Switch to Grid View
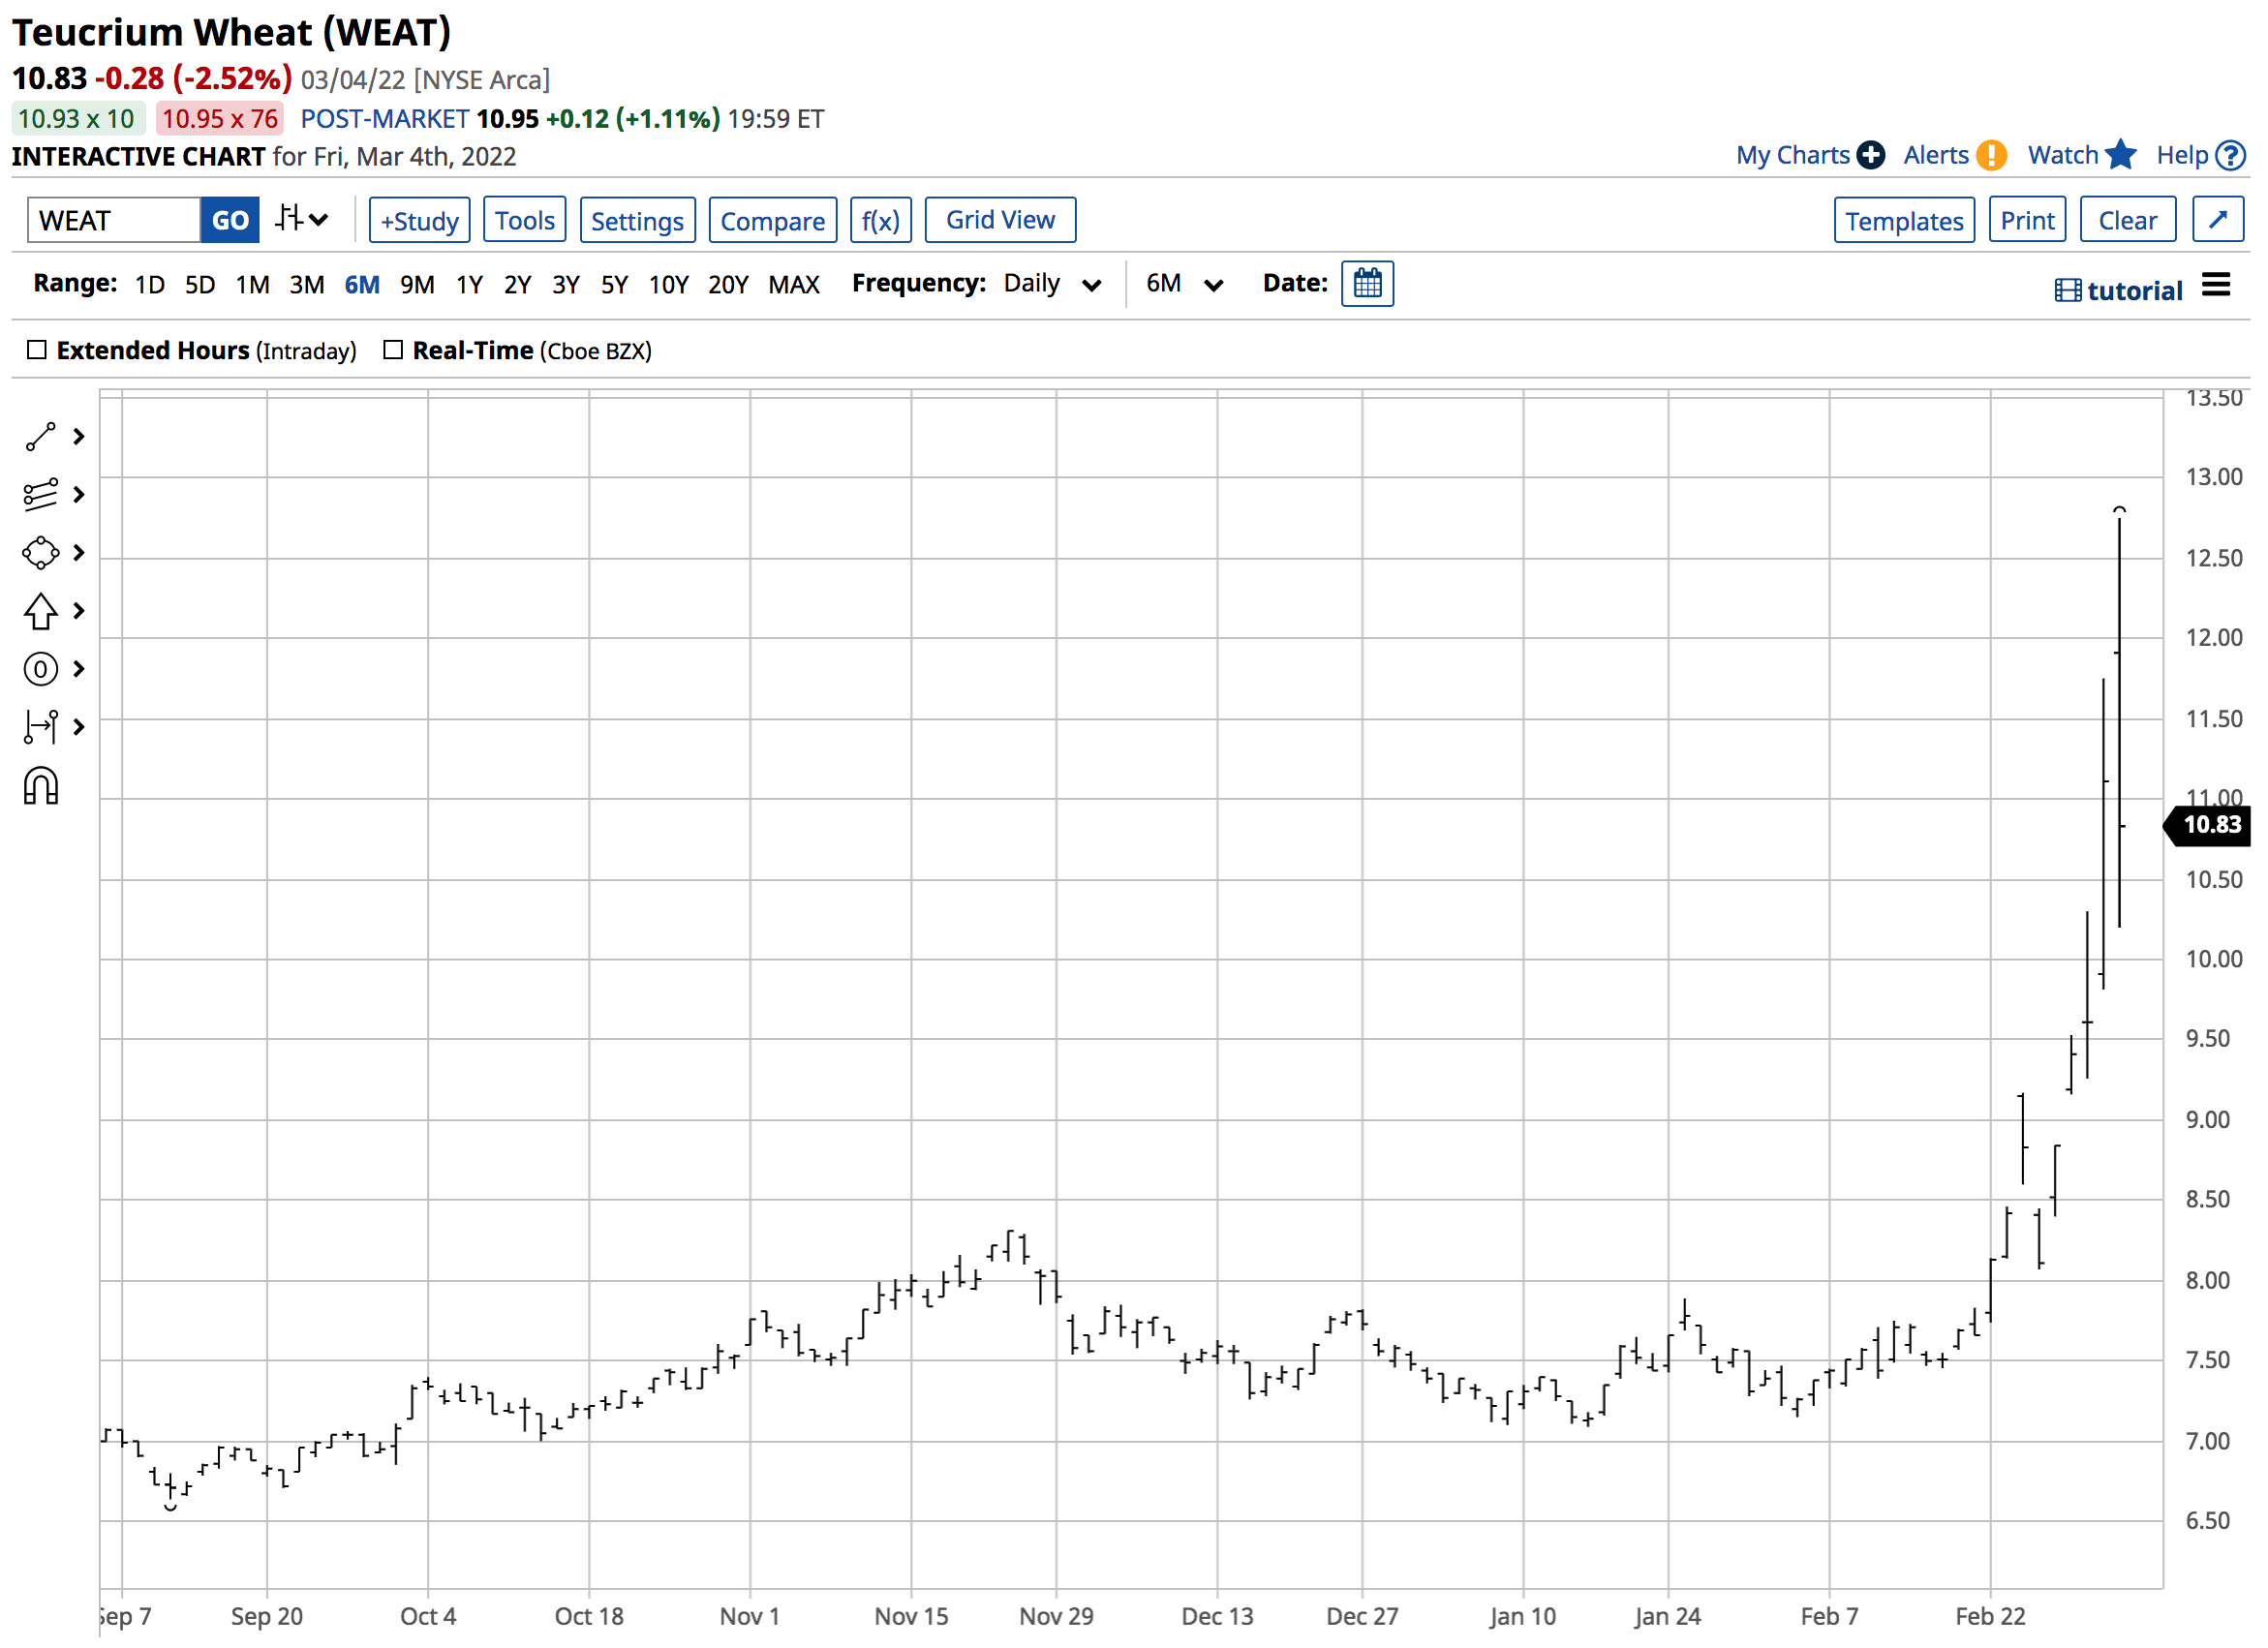Image resolution: width=2268 pixels, height=1648 pixels. (1001, 220)
